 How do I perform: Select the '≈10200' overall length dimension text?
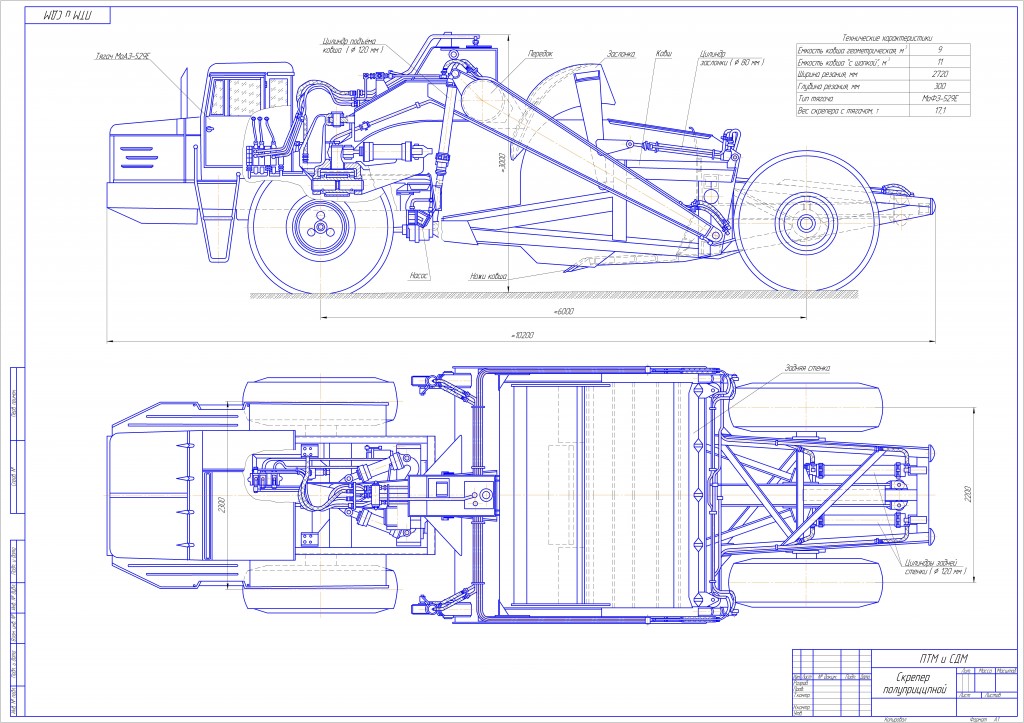pyautogui.click(x=522, y=336)
